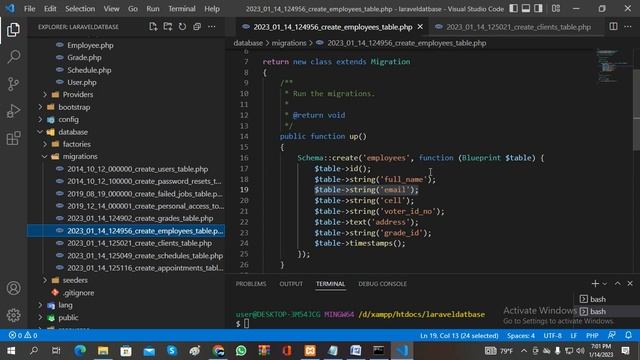Image resolution: width=640 pixels, height=360 pixels.
Task: Open the Run and Debug view
Action: pyautogui.click(x=13, y=111)
